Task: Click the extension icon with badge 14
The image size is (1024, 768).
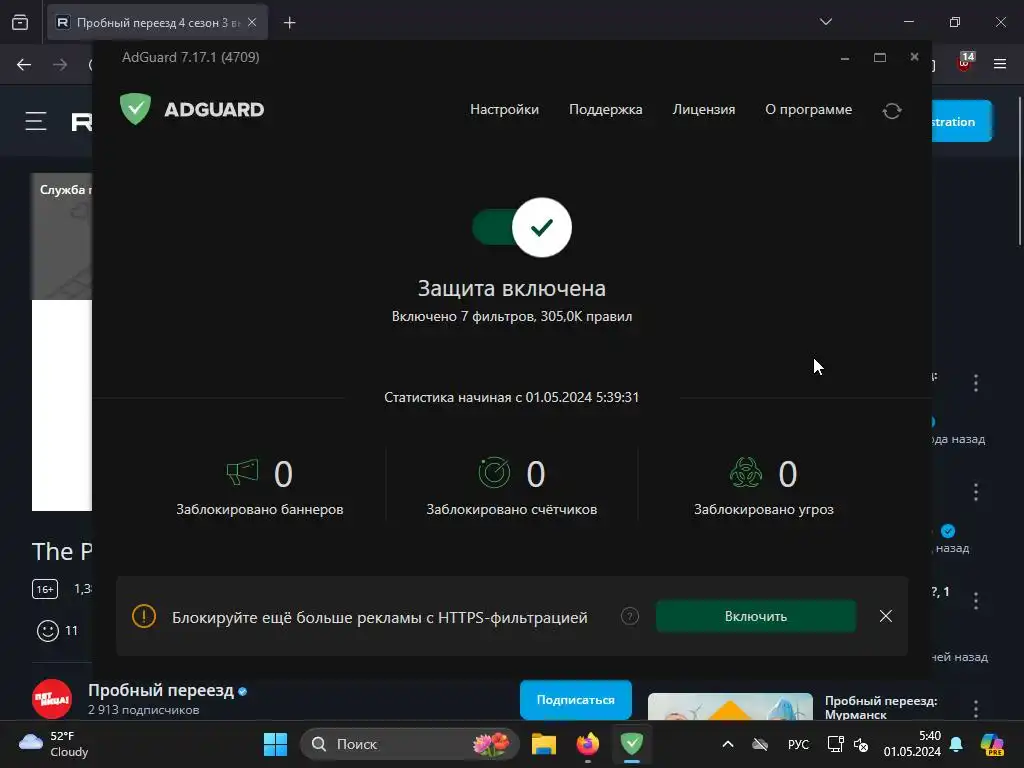Action: pyautogui.click(x=965, y=63)
